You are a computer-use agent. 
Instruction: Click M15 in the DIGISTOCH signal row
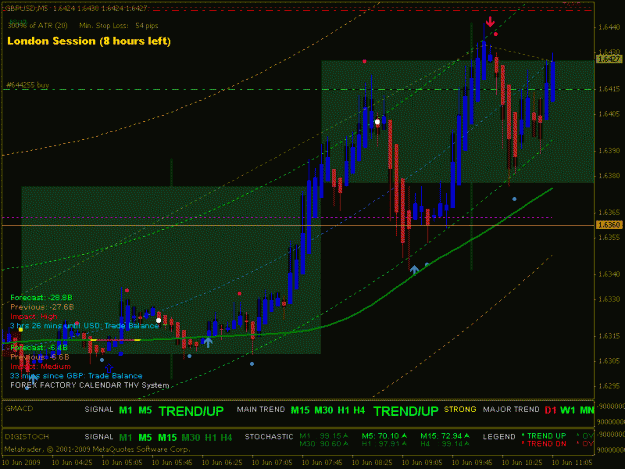click(167, 438)
